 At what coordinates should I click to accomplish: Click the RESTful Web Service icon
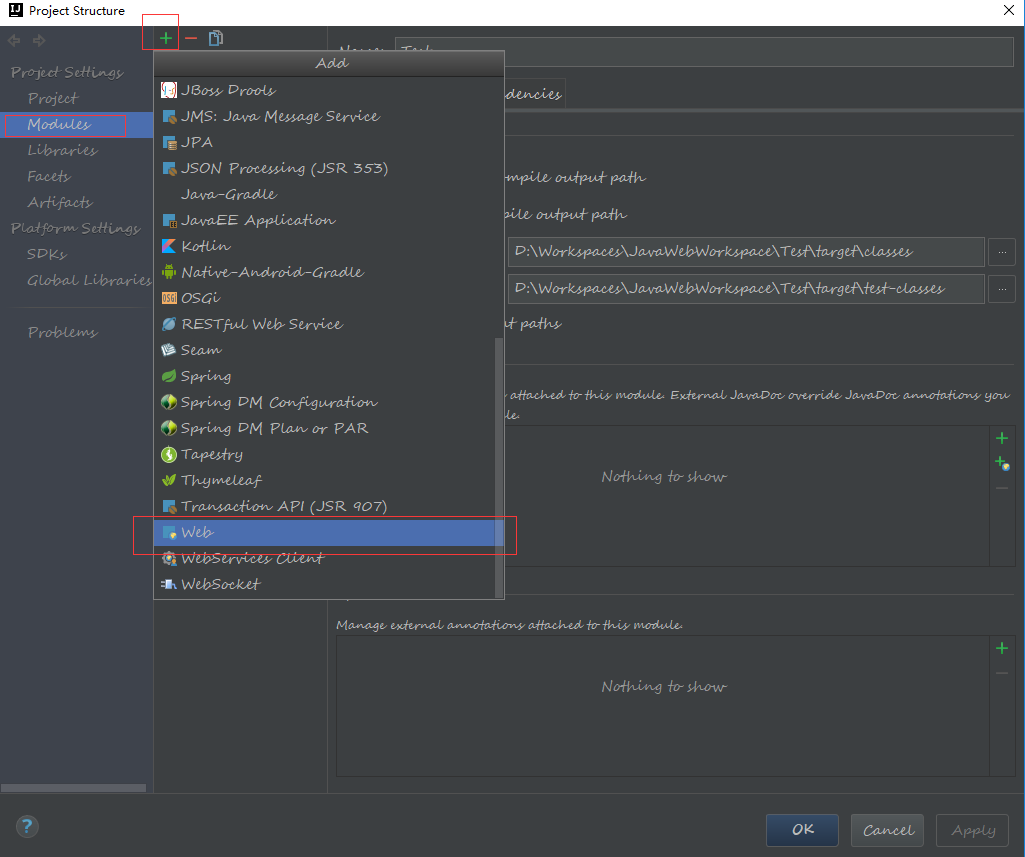(169, 324)
